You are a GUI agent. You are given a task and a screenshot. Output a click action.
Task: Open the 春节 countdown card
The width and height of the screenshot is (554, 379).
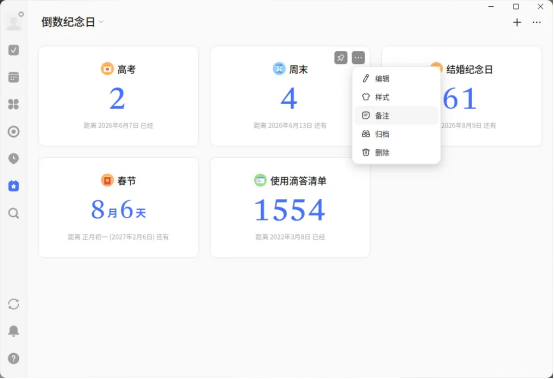pyautogui.click(x=118, y=207)
